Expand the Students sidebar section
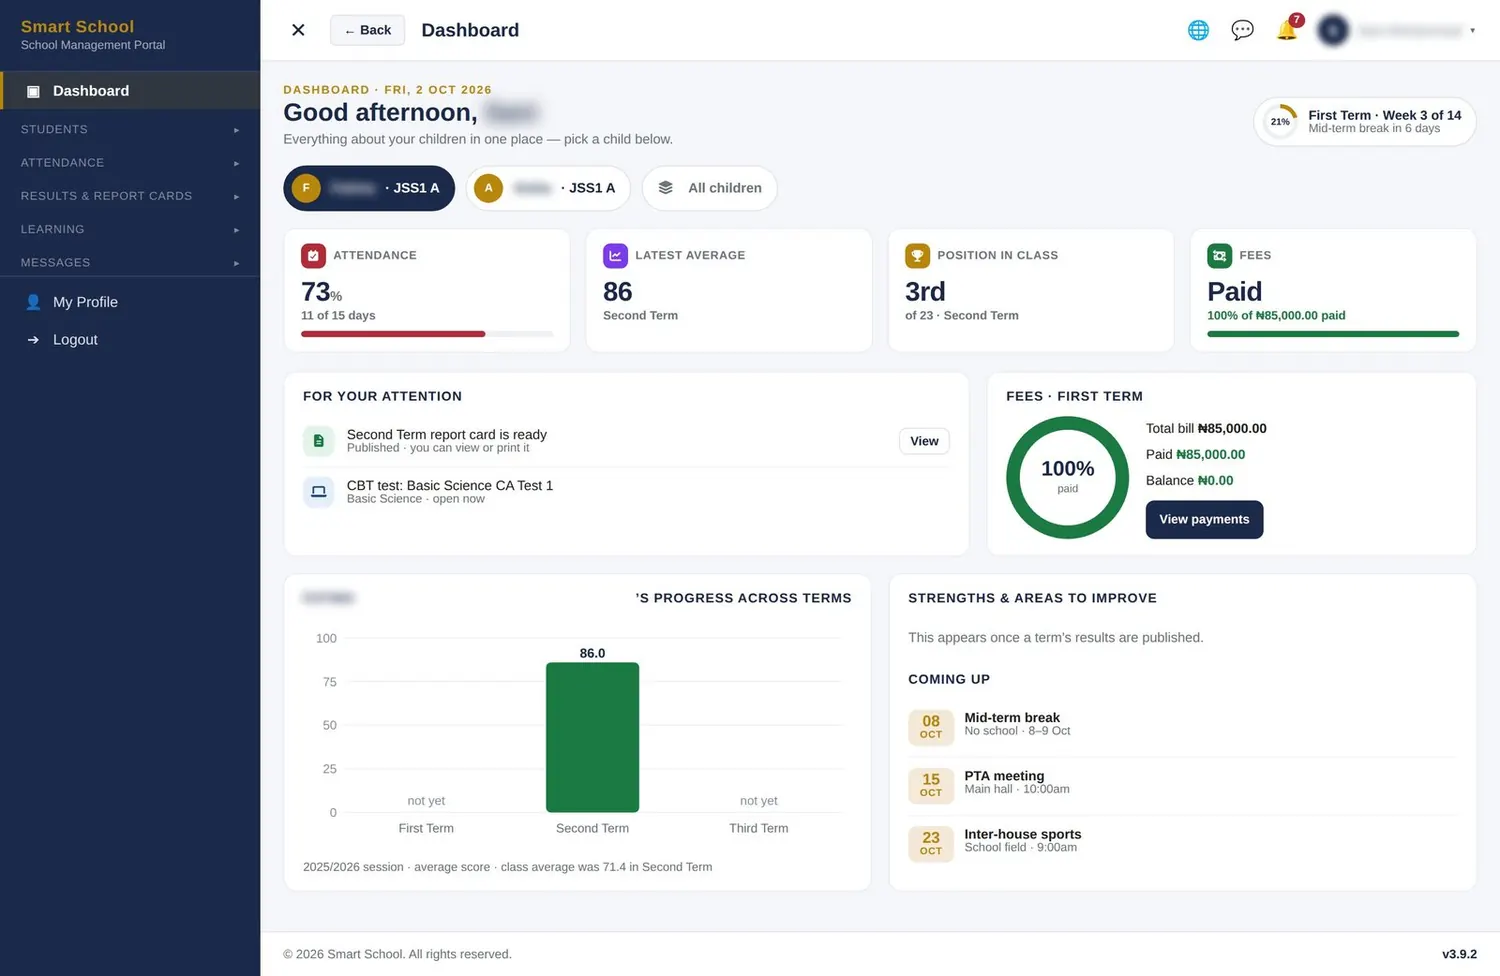The height and width of the screenshot is (976, 1500). coord(130,129)
